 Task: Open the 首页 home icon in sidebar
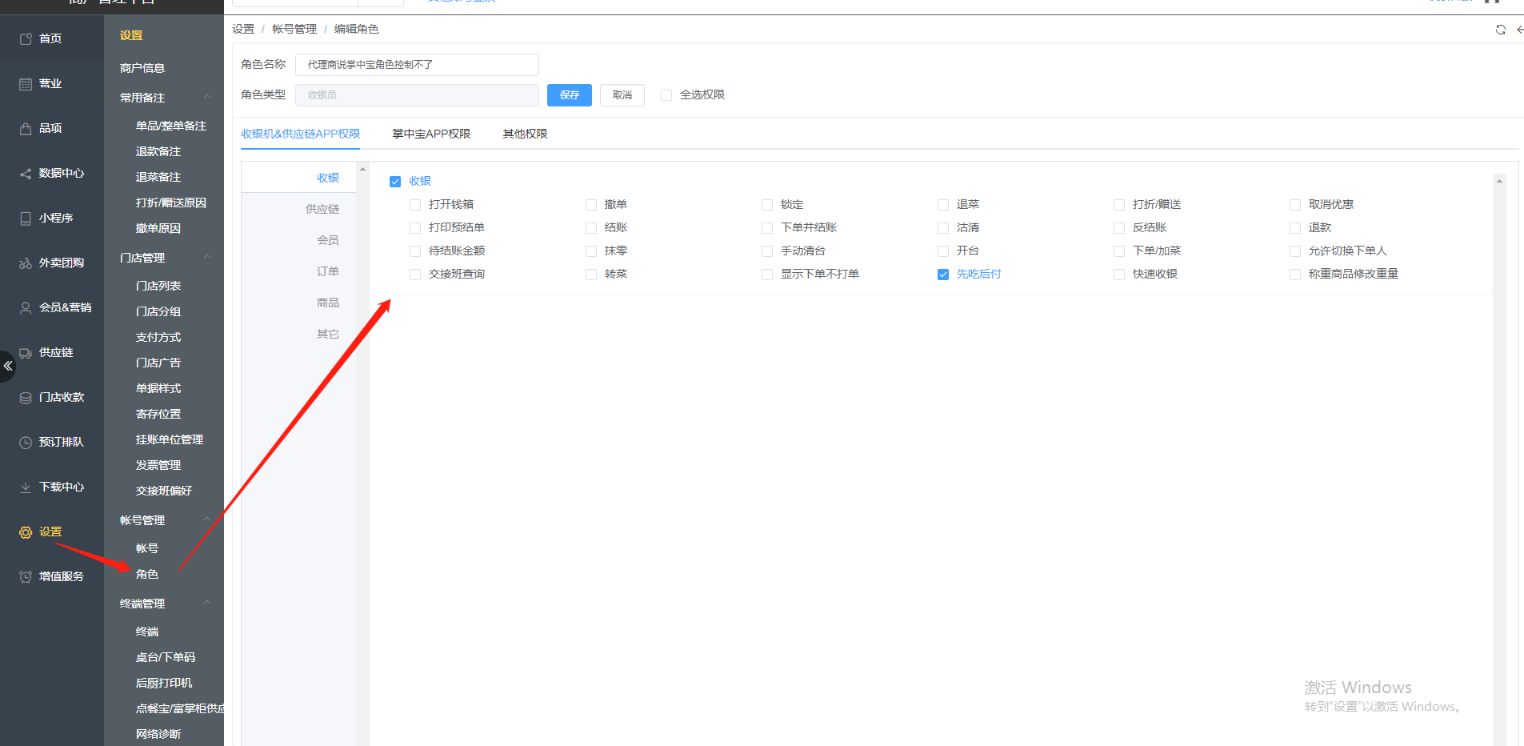pyautogui.click(x=26, y=38)
